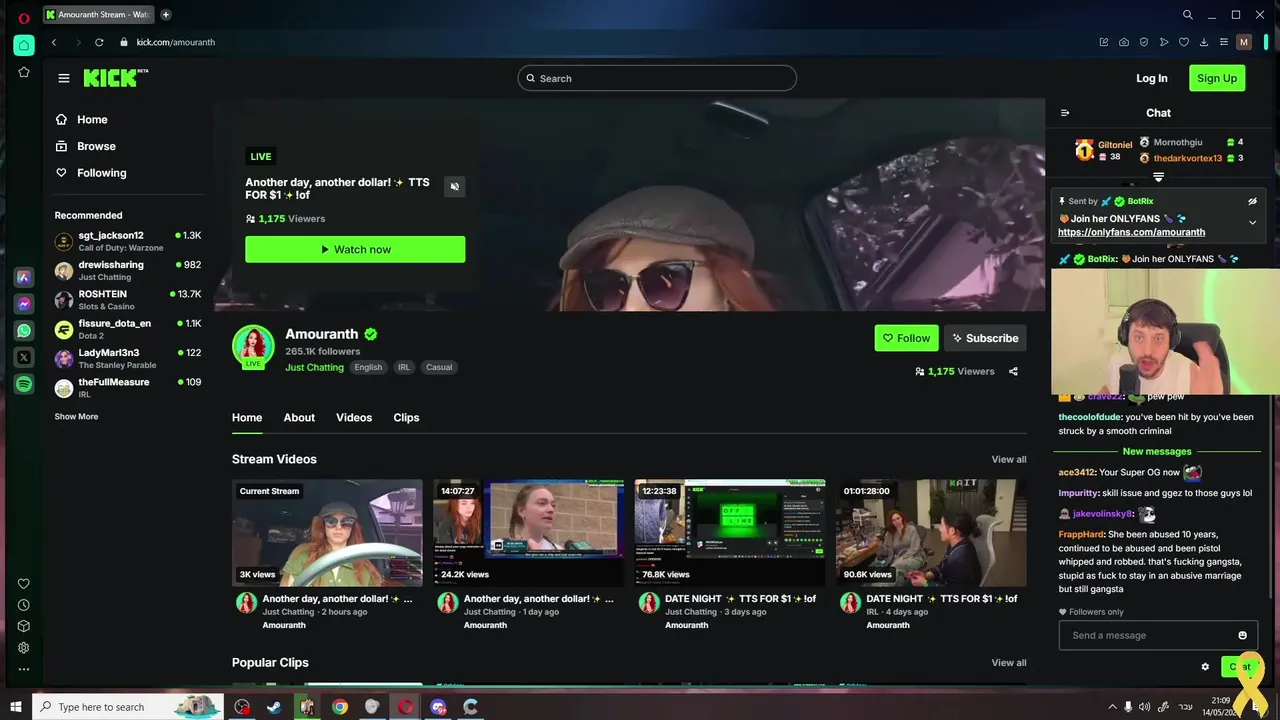1280x720 pixels.
Task: Open the 14:07:27 stream video thumbnail
Action: 529,533
